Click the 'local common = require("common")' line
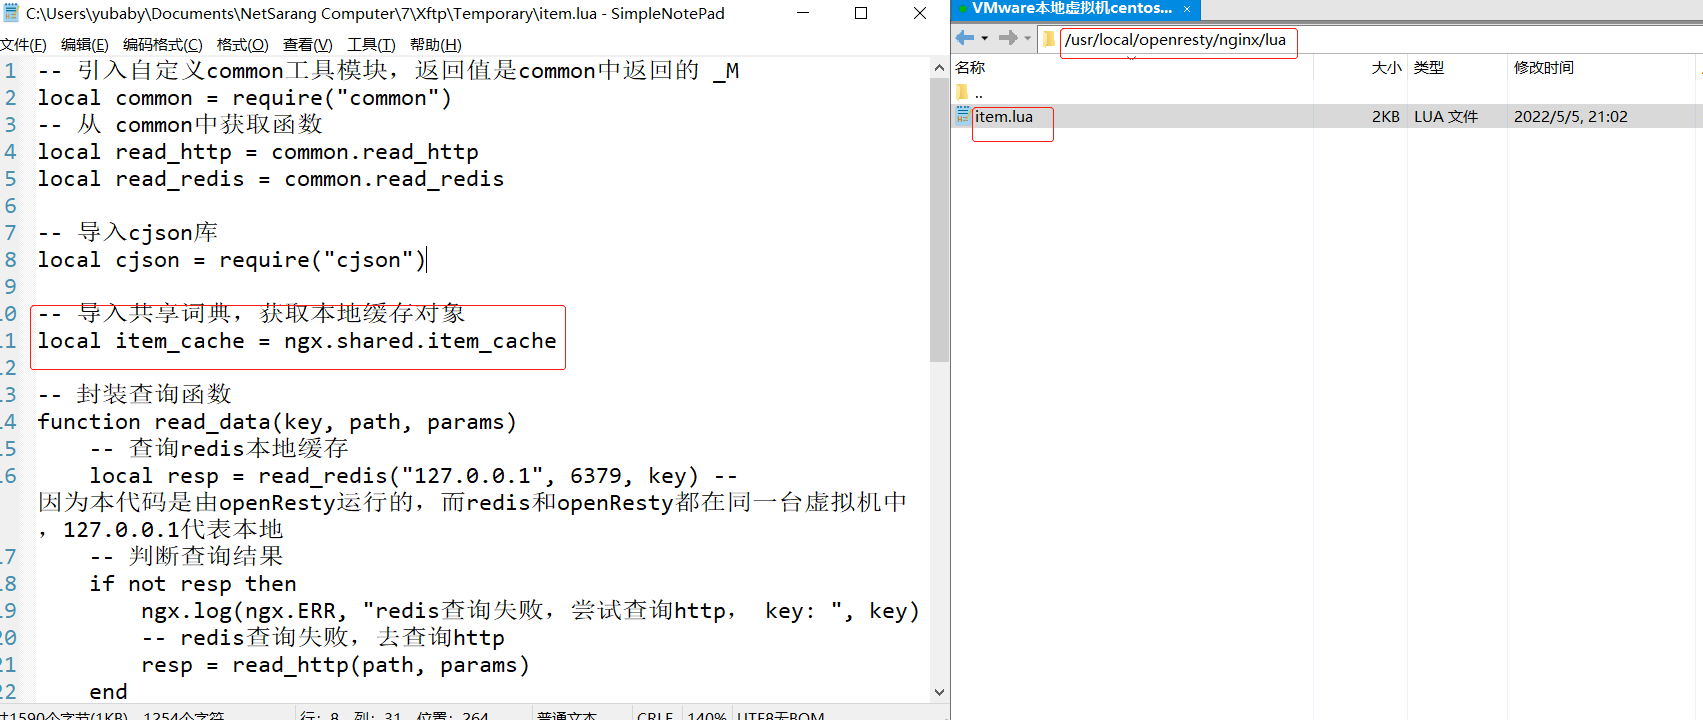The width and height of the screenshot is (1703, 720). point(245,98)
